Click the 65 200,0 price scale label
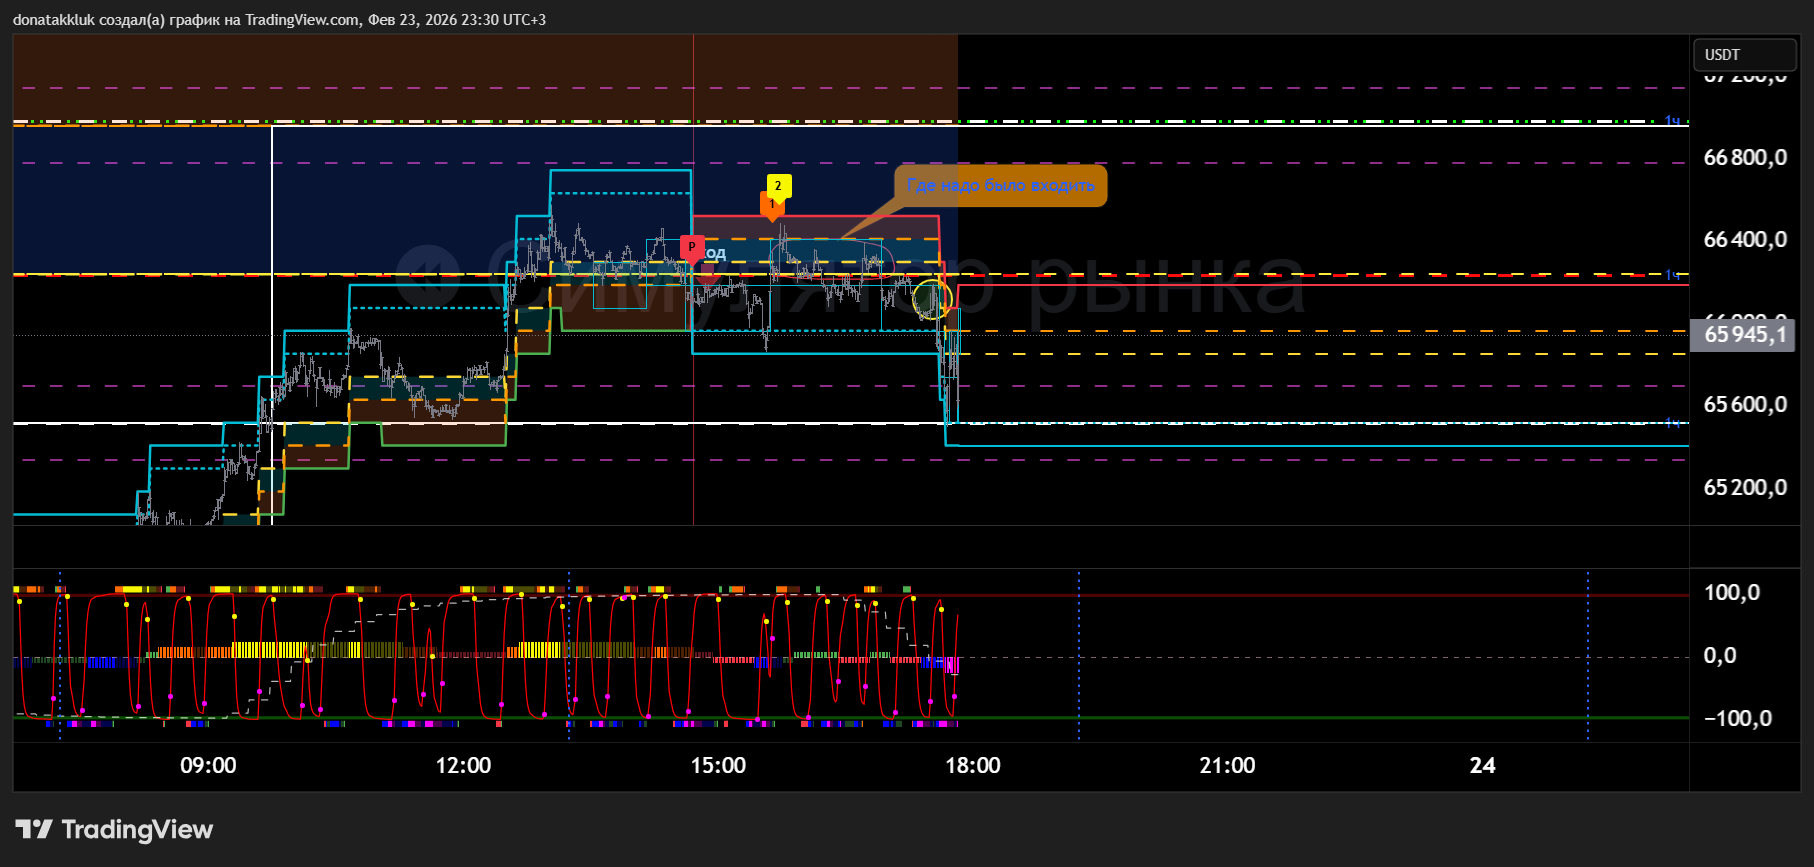 pyautogui.click(x=1744, y=488)
